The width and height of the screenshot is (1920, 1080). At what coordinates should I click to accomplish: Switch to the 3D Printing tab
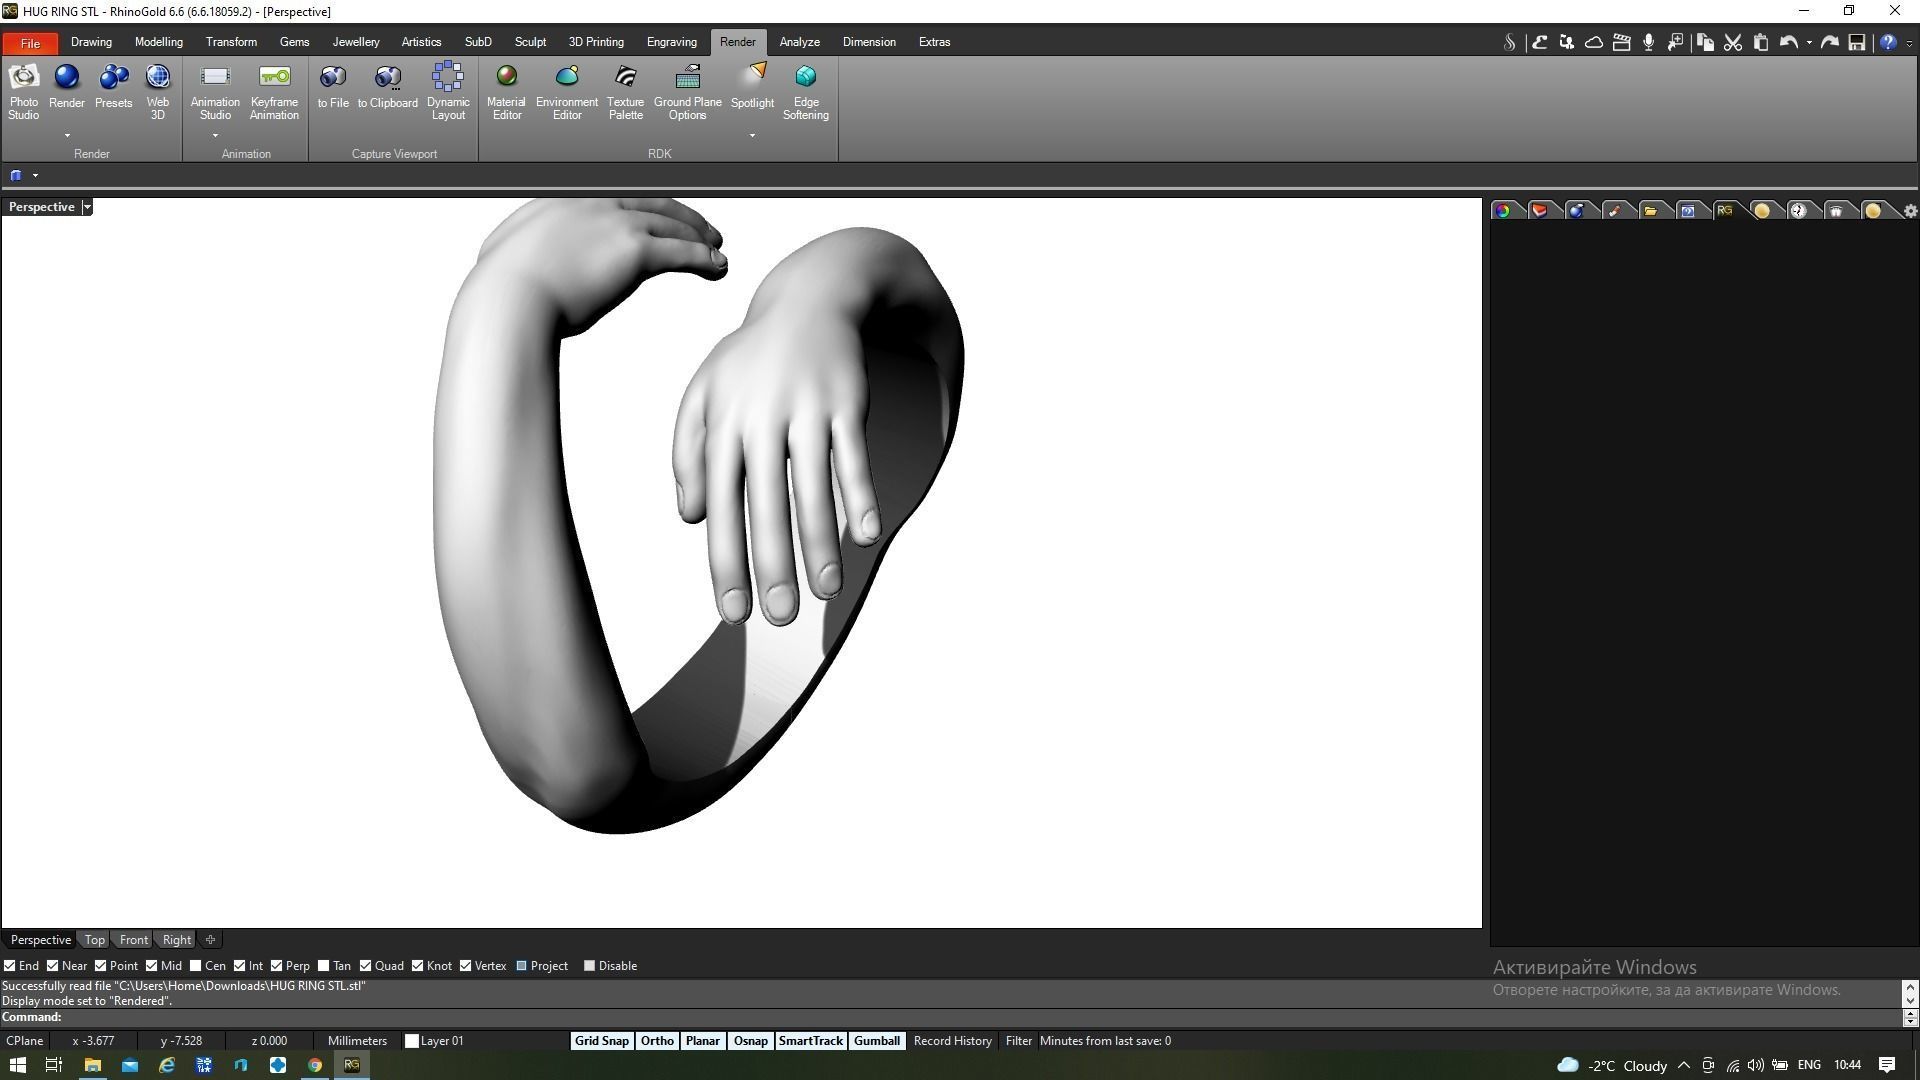(x=596, y=42)
